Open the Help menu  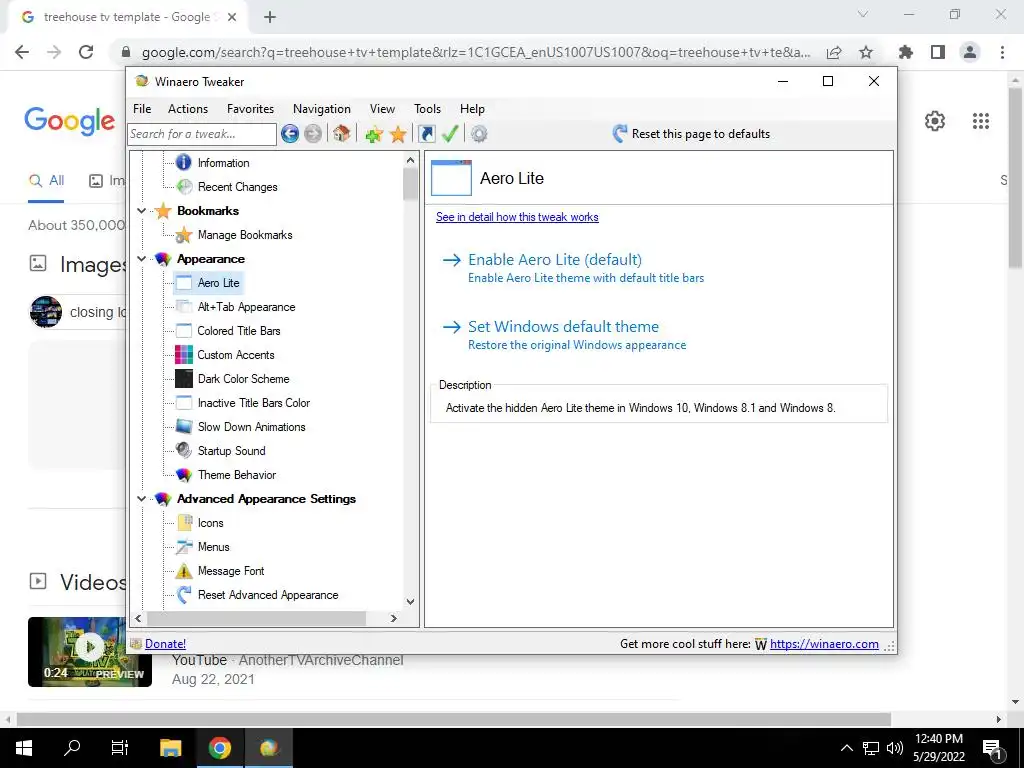(472, 109)
